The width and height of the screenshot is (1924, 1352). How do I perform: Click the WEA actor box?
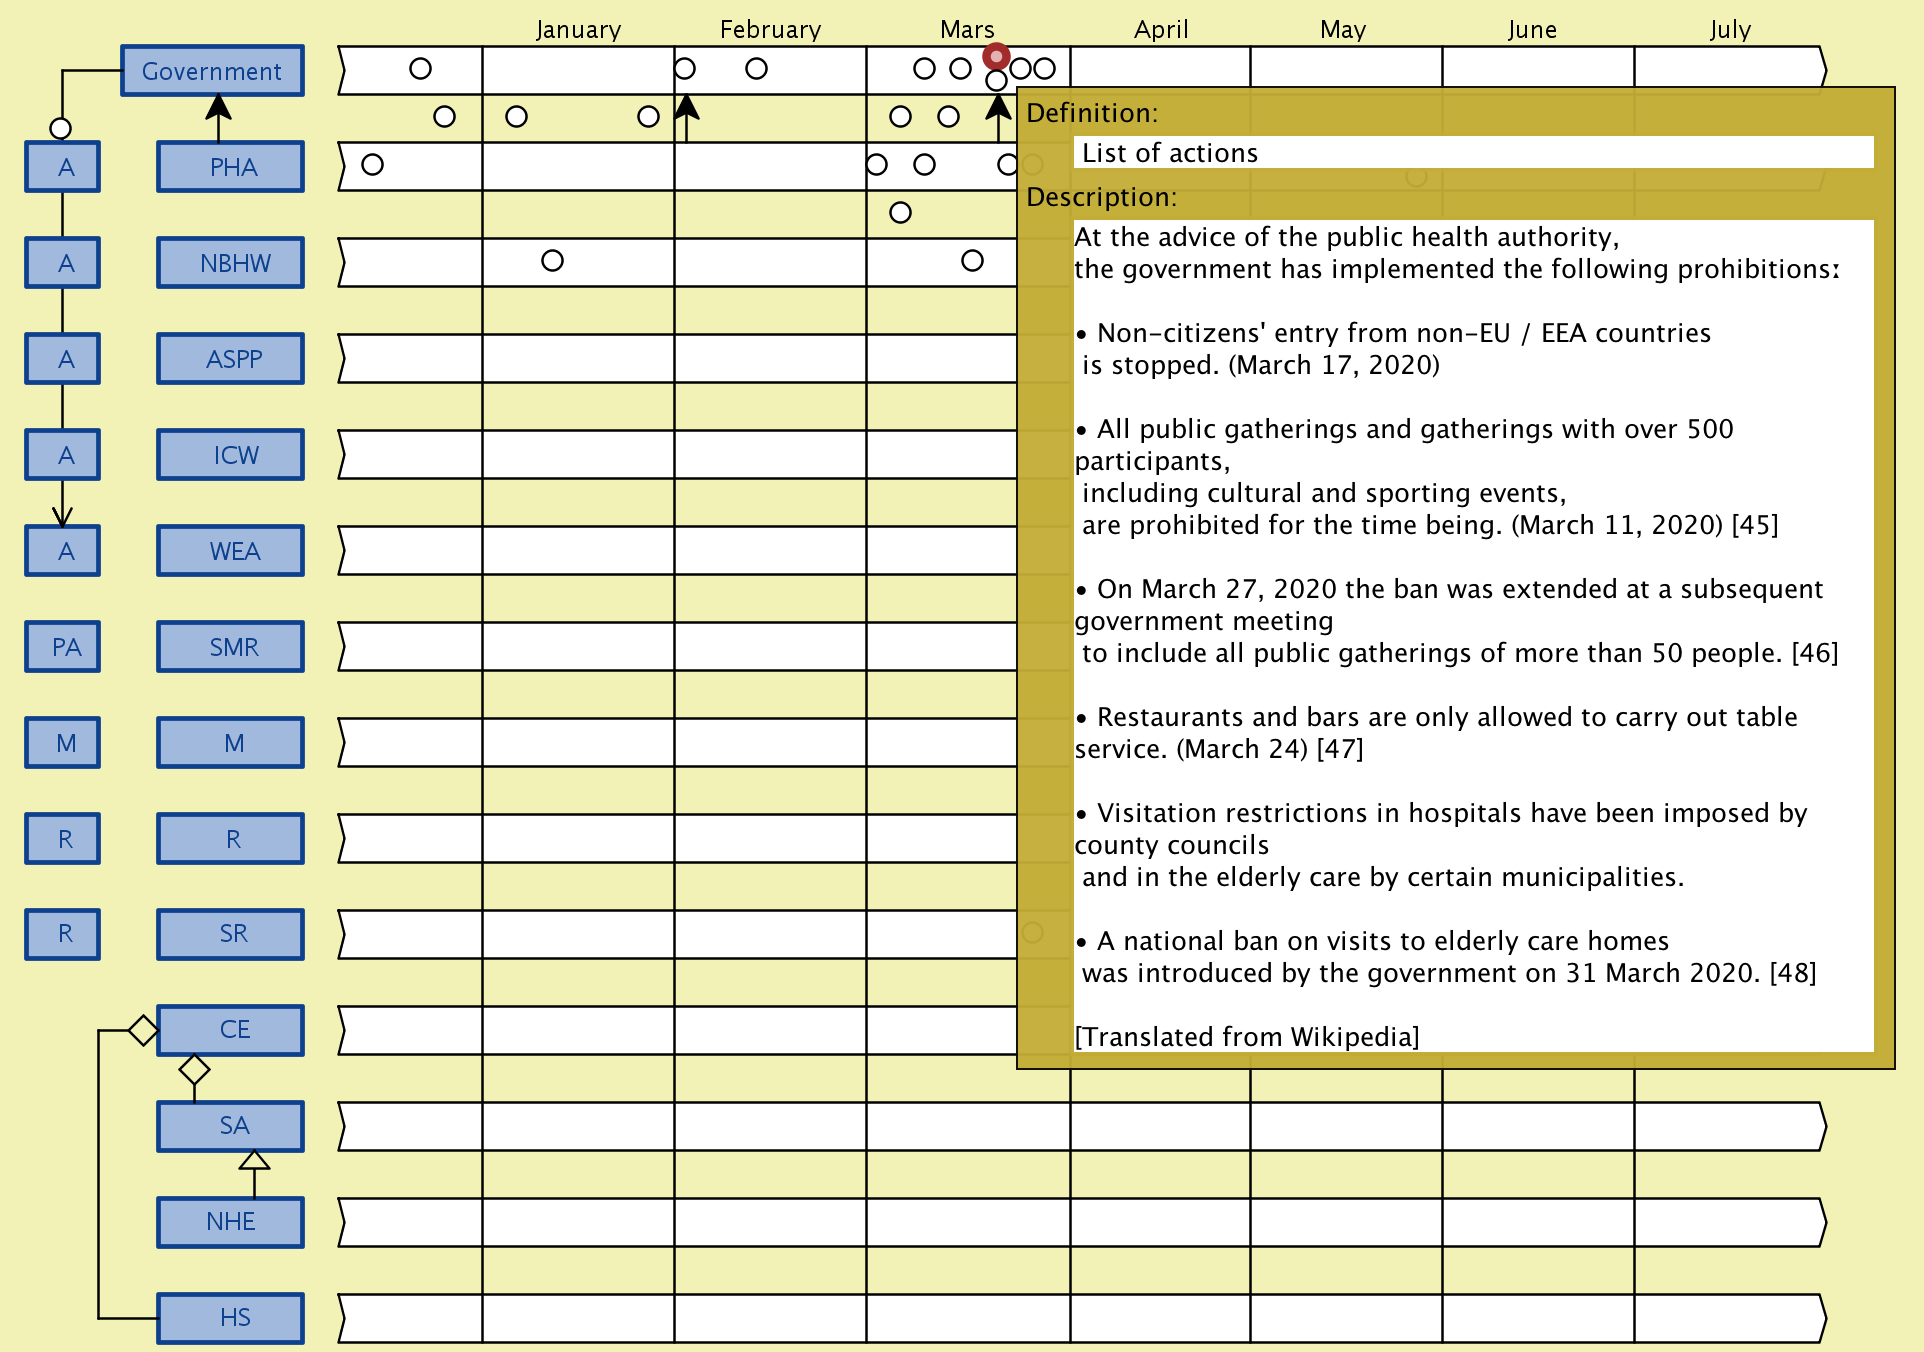tap(231, 551)
